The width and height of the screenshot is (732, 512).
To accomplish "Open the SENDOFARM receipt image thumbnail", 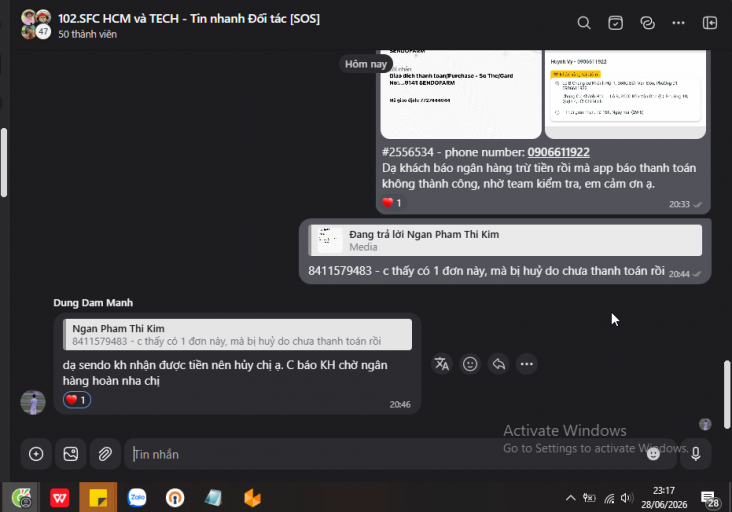I will pos(461,94).
